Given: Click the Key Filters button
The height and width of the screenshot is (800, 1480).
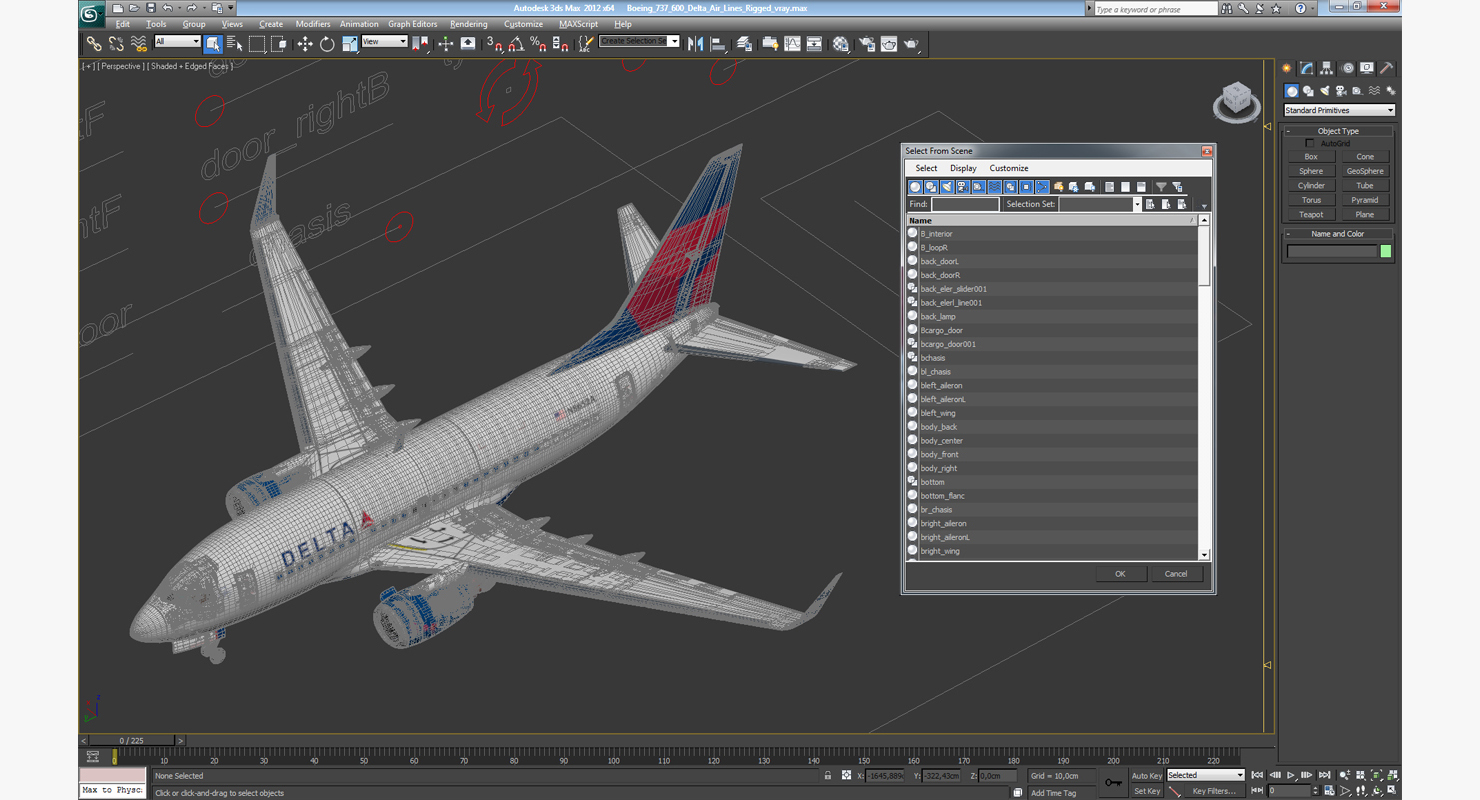Looking at the screenshot, I should coord(1213,791).
